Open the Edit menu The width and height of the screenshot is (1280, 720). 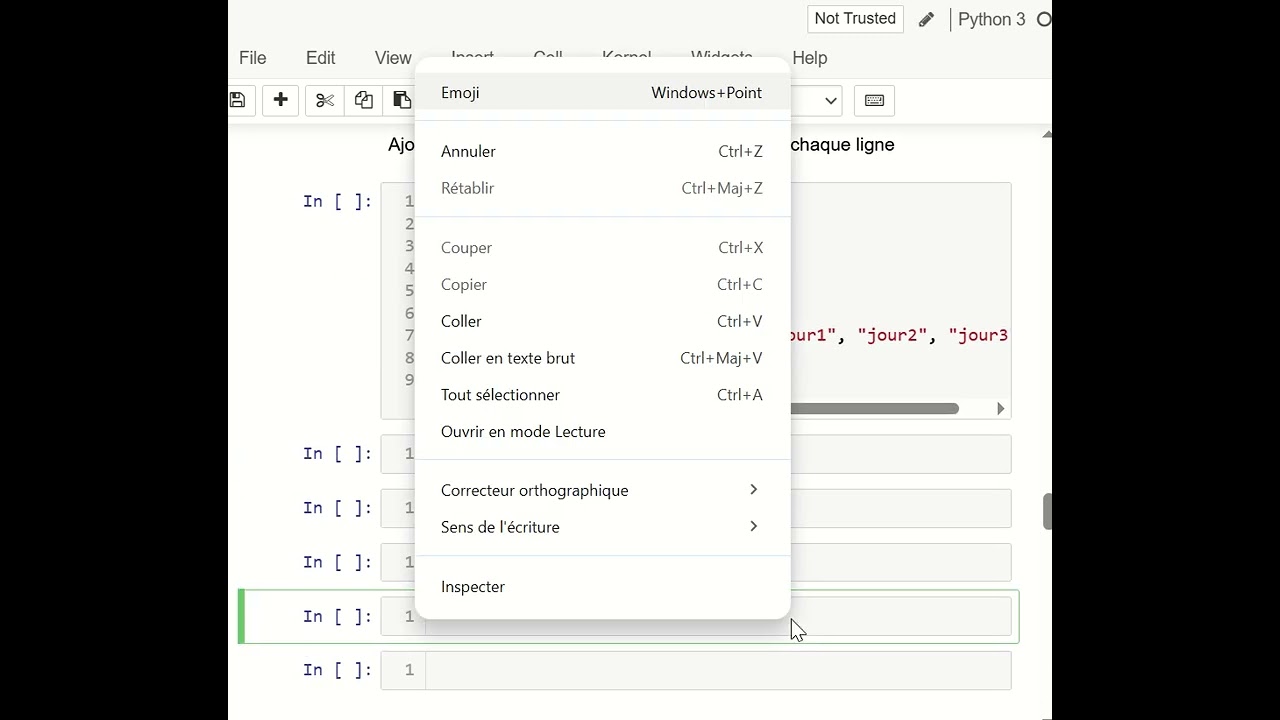tap(321, 58)
